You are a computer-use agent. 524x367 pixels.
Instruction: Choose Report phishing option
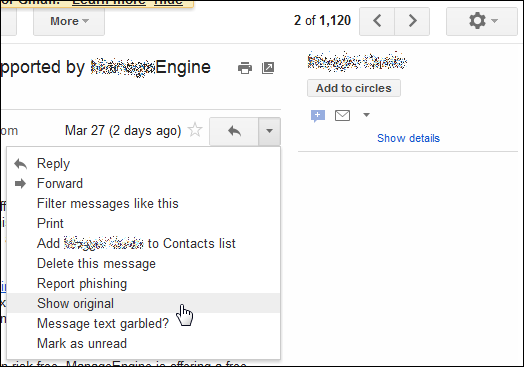coord(144,284)
